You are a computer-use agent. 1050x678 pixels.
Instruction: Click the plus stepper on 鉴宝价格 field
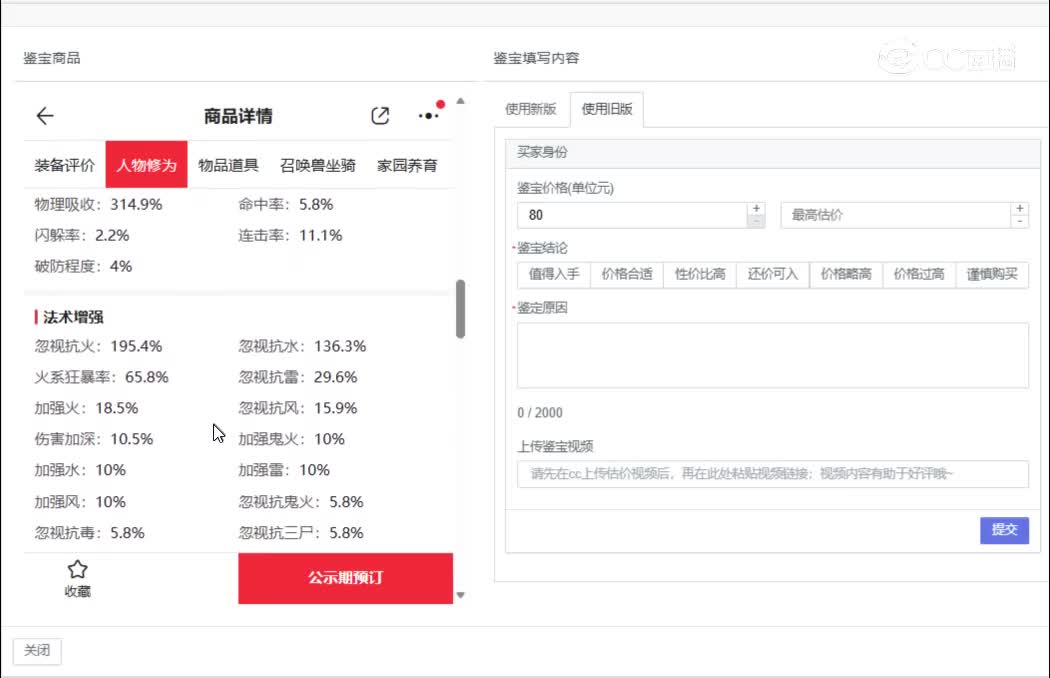pos(757,207)
